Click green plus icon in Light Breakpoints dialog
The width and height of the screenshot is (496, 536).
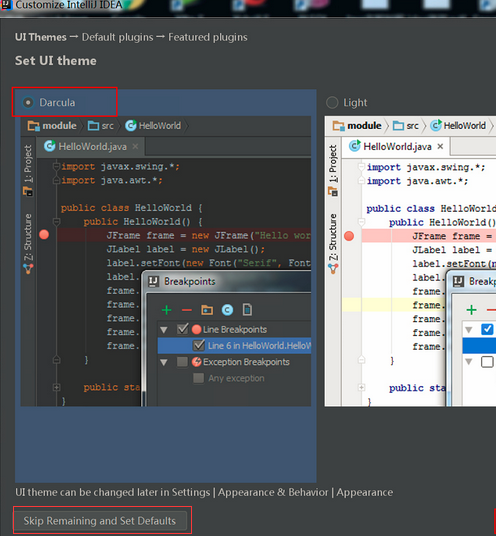471,310
